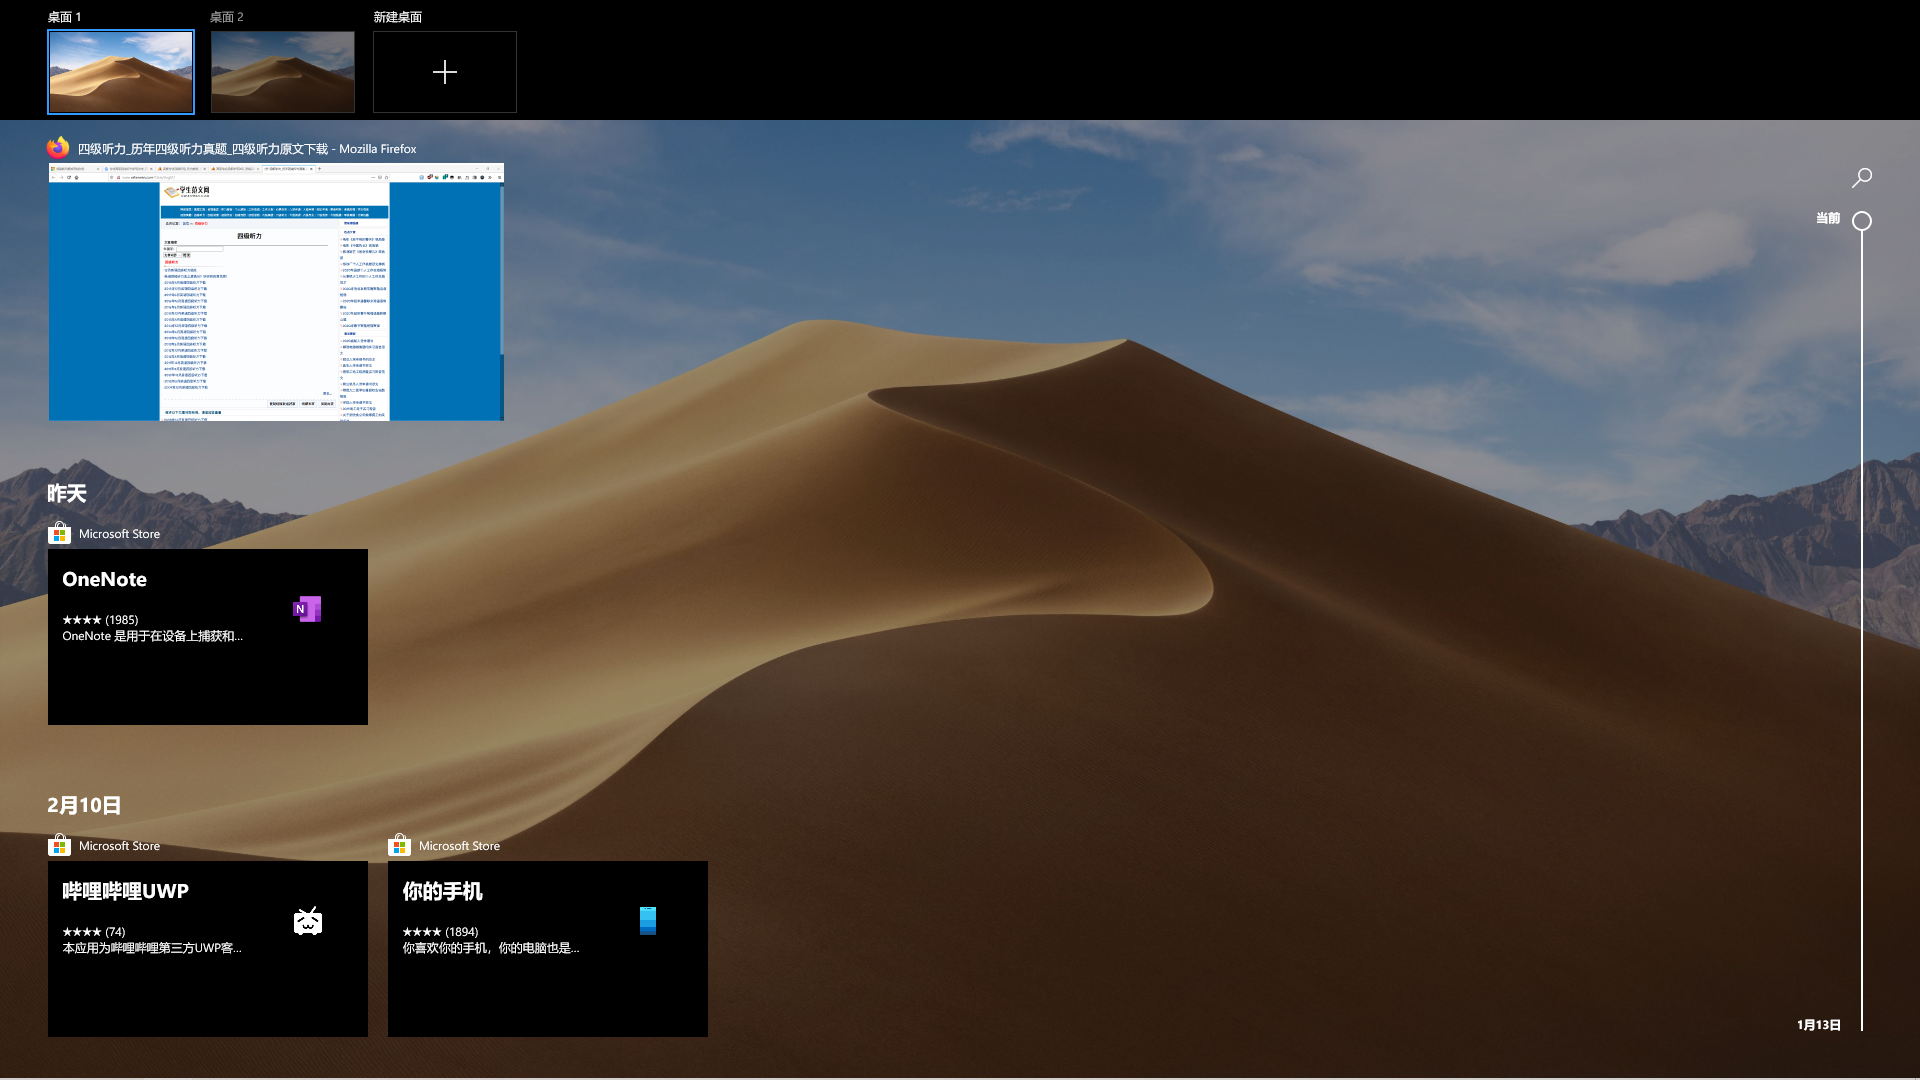The height and width of the screenshot is (1080, 1920).
Task: Switch to the 桌面 1 desktop thumbnail
Action: (121, 72)
